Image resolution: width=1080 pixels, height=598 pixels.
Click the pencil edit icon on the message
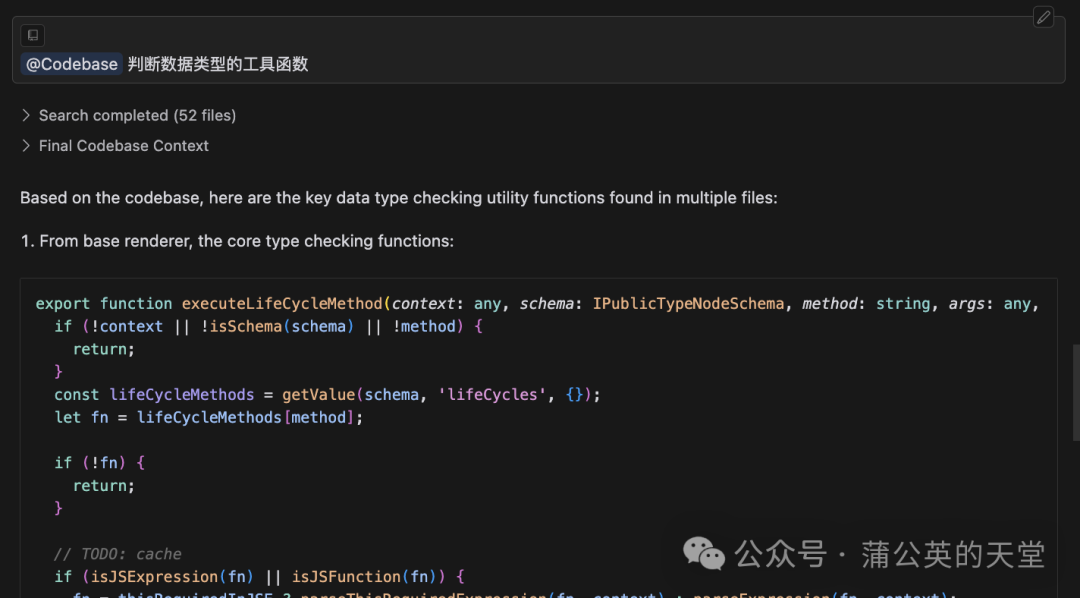tap(1043, 17)
